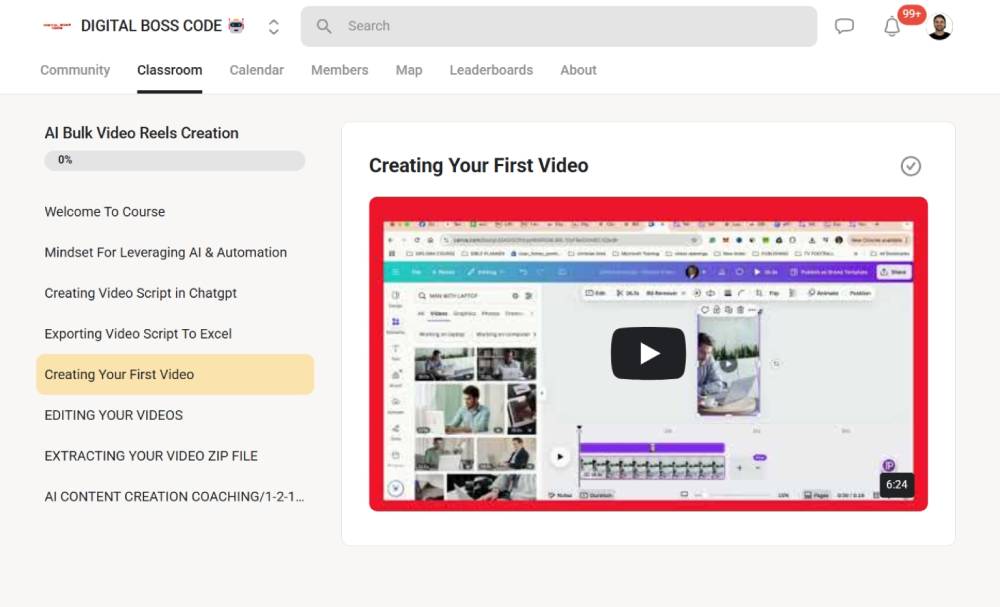Screen dimensions: 1000x607
Task: Expand the community switcher arrows
Action: [x=274, y=27]
